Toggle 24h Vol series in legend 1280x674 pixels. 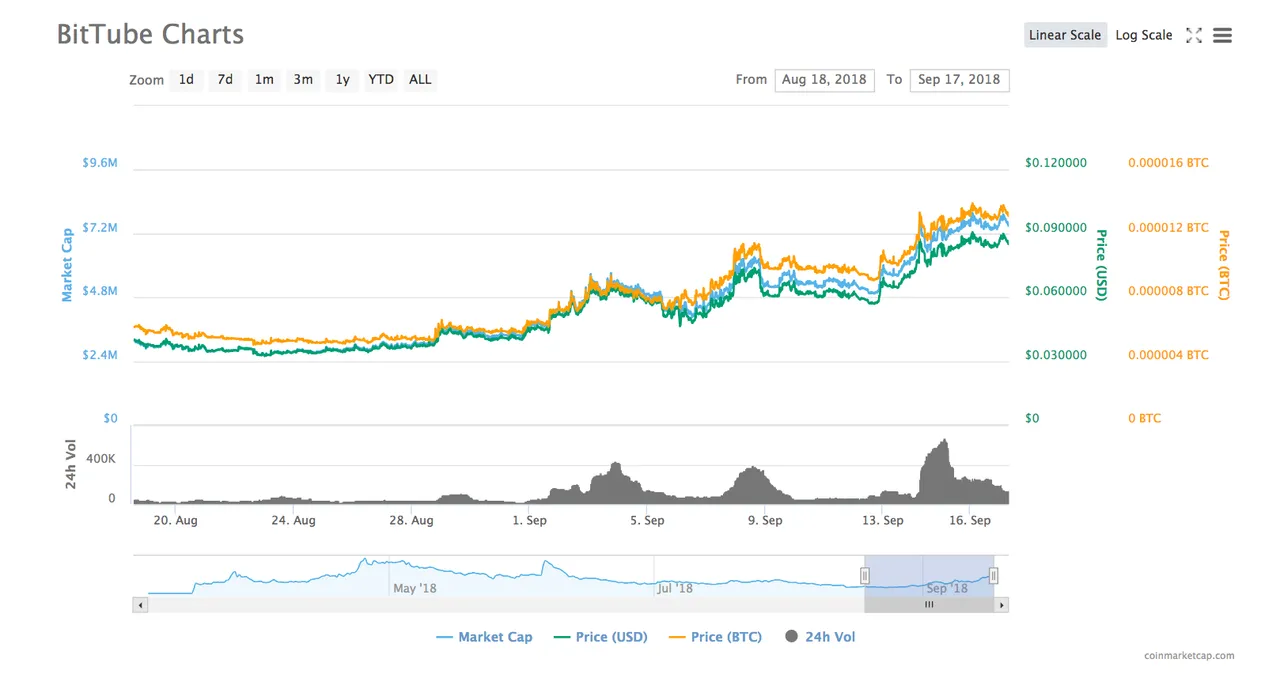(820, 637)
